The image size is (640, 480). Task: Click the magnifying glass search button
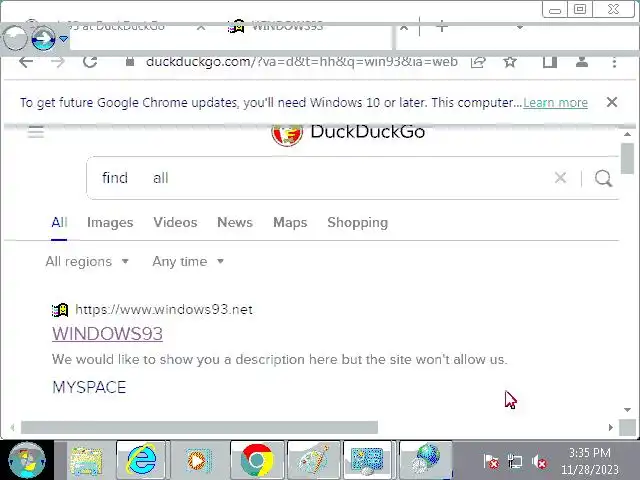point(603,178)
